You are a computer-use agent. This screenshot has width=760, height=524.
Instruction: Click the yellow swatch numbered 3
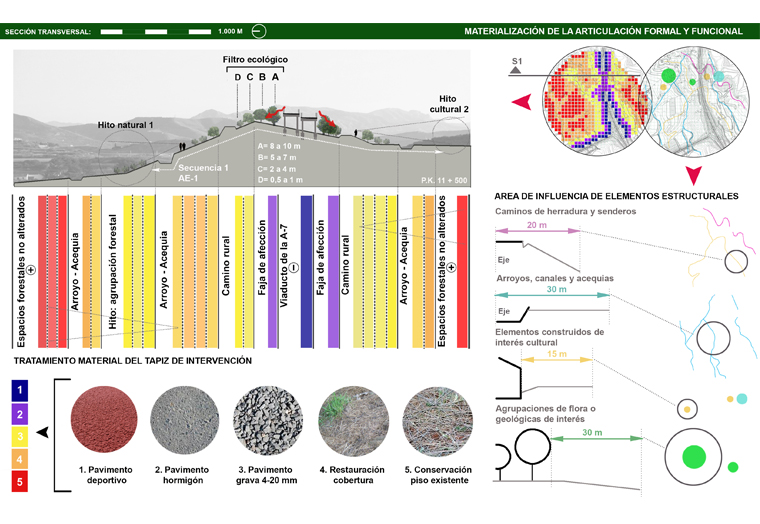20,436
